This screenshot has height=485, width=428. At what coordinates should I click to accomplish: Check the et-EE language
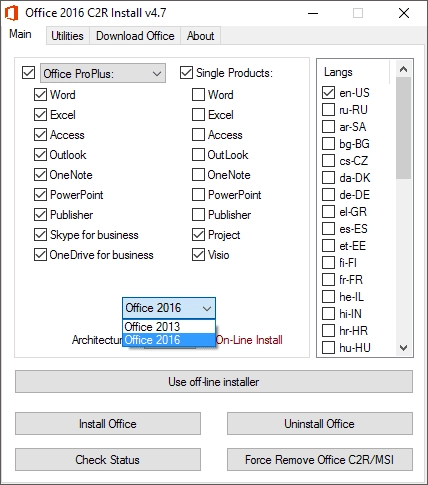pyautogui.click(x=328, y=245)
